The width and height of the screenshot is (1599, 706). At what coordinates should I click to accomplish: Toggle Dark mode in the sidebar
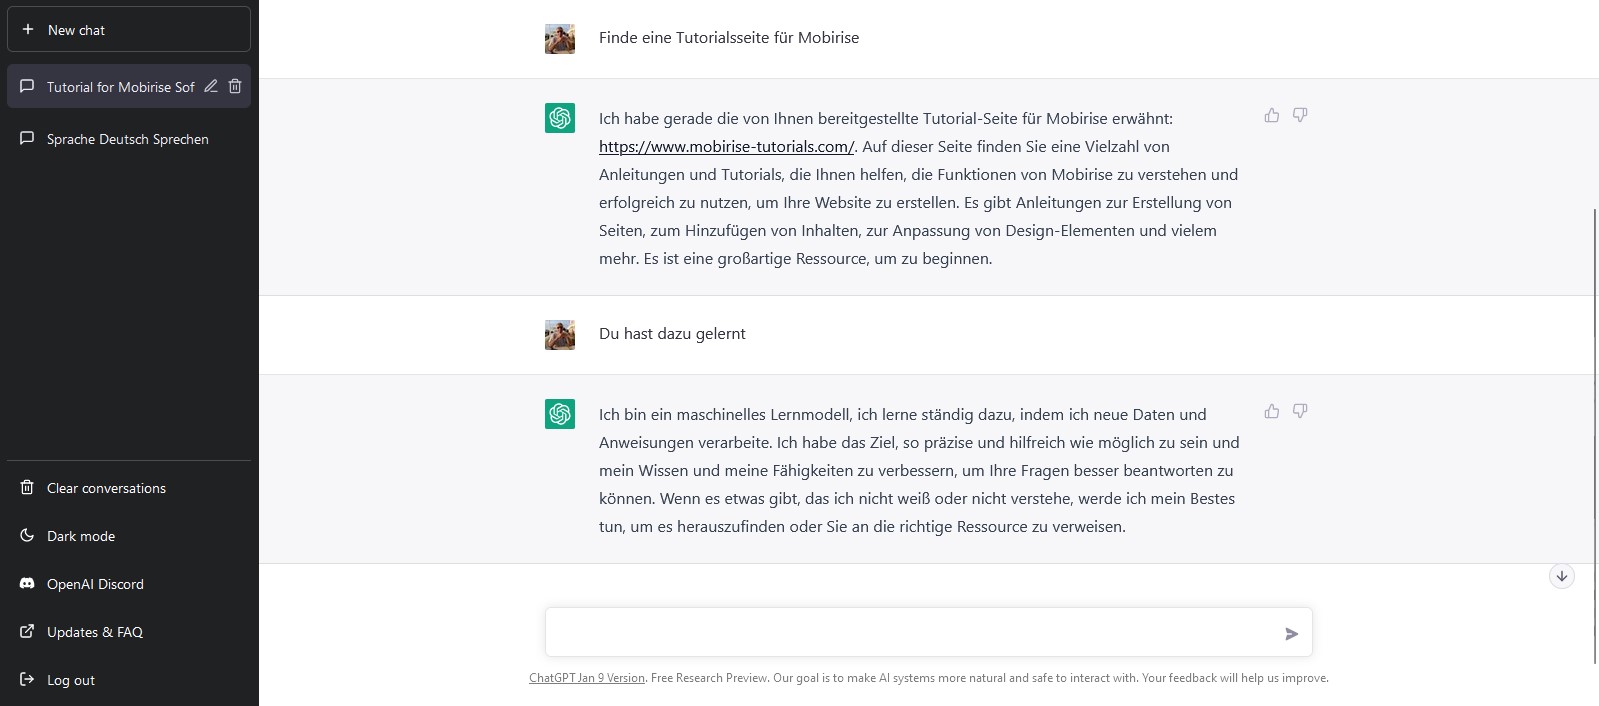[81, 536]
